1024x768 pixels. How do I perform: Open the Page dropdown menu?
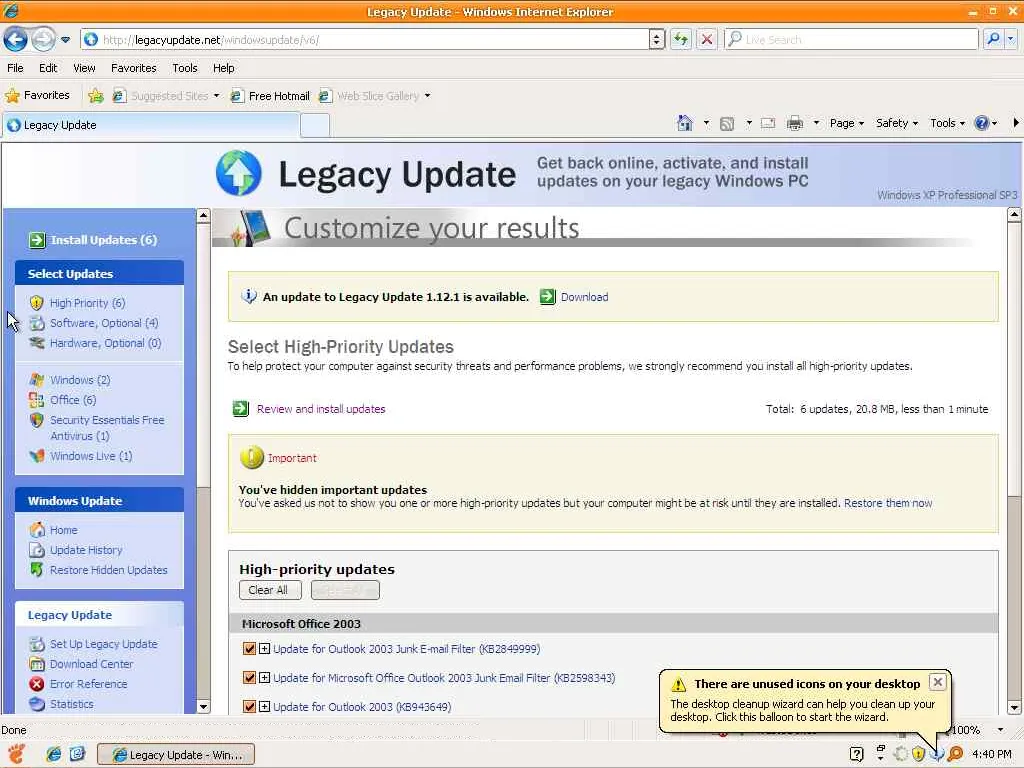(x=846, y=123)
